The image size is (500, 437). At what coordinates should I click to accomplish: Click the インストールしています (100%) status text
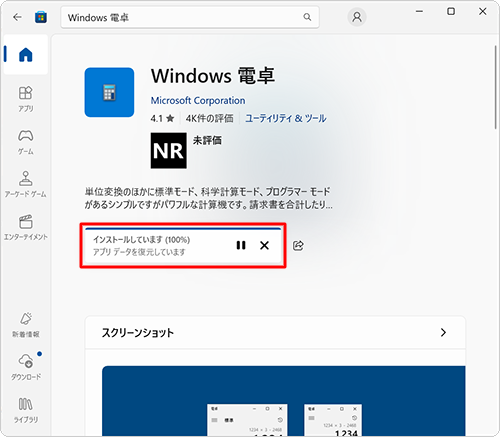point(141,240)
